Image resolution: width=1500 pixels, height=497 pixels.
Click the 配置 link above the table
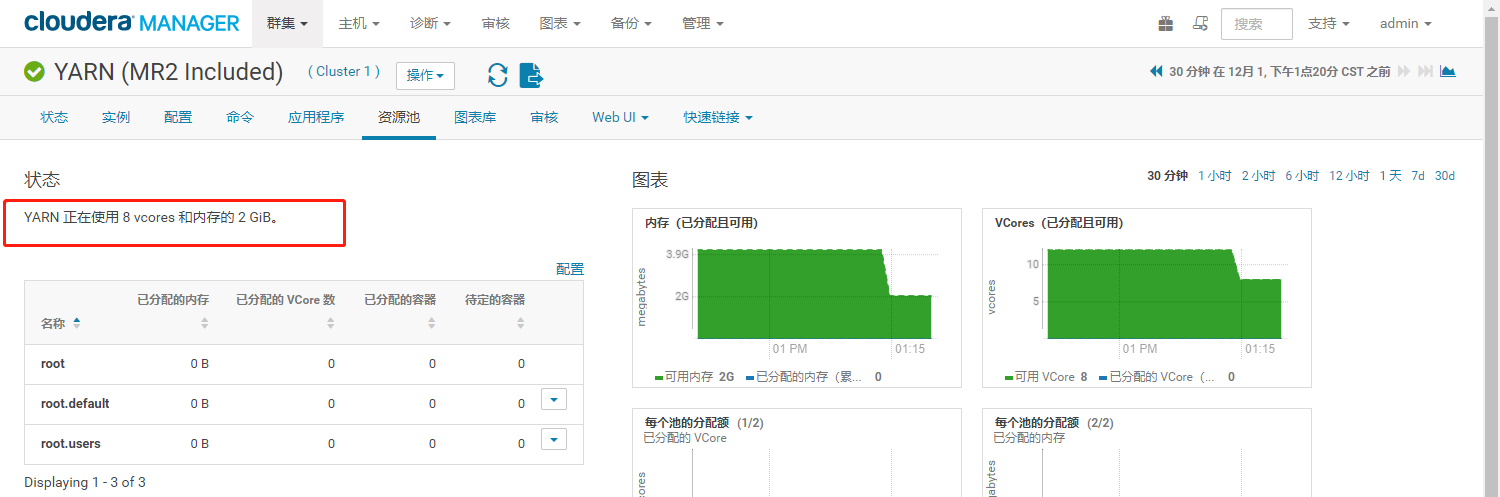pos(570,269)
